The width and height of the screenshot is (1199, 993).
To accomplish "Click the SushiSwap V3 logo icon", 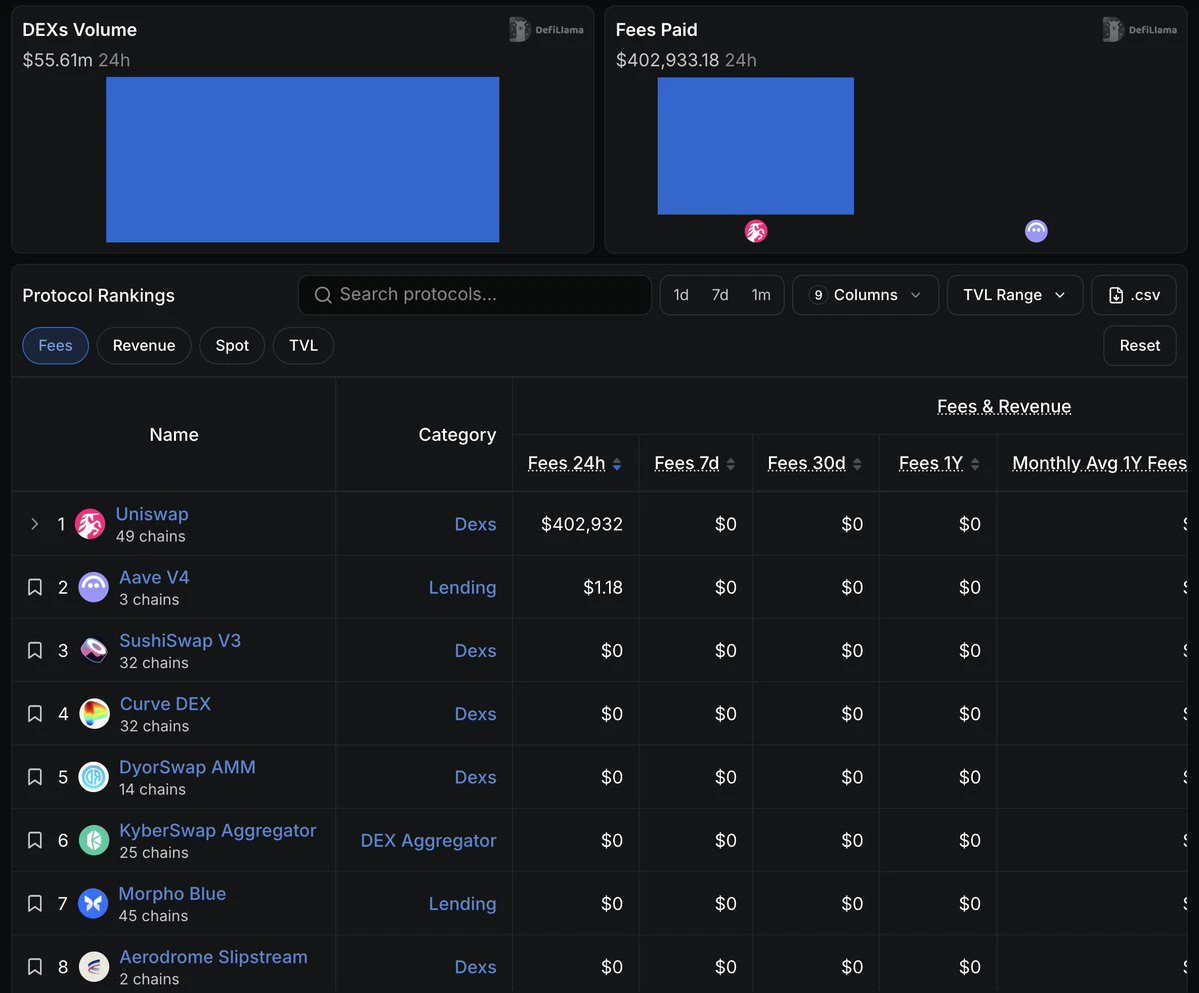I will click(x=93, y=651).
